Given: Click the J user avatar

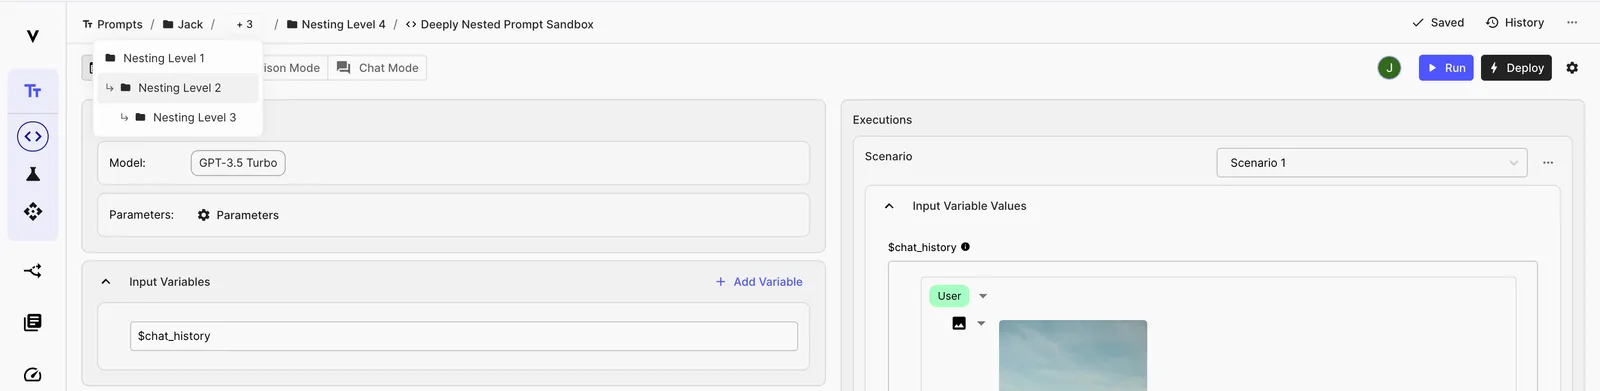Looking at the screenshot, I should pos(1389,68).
